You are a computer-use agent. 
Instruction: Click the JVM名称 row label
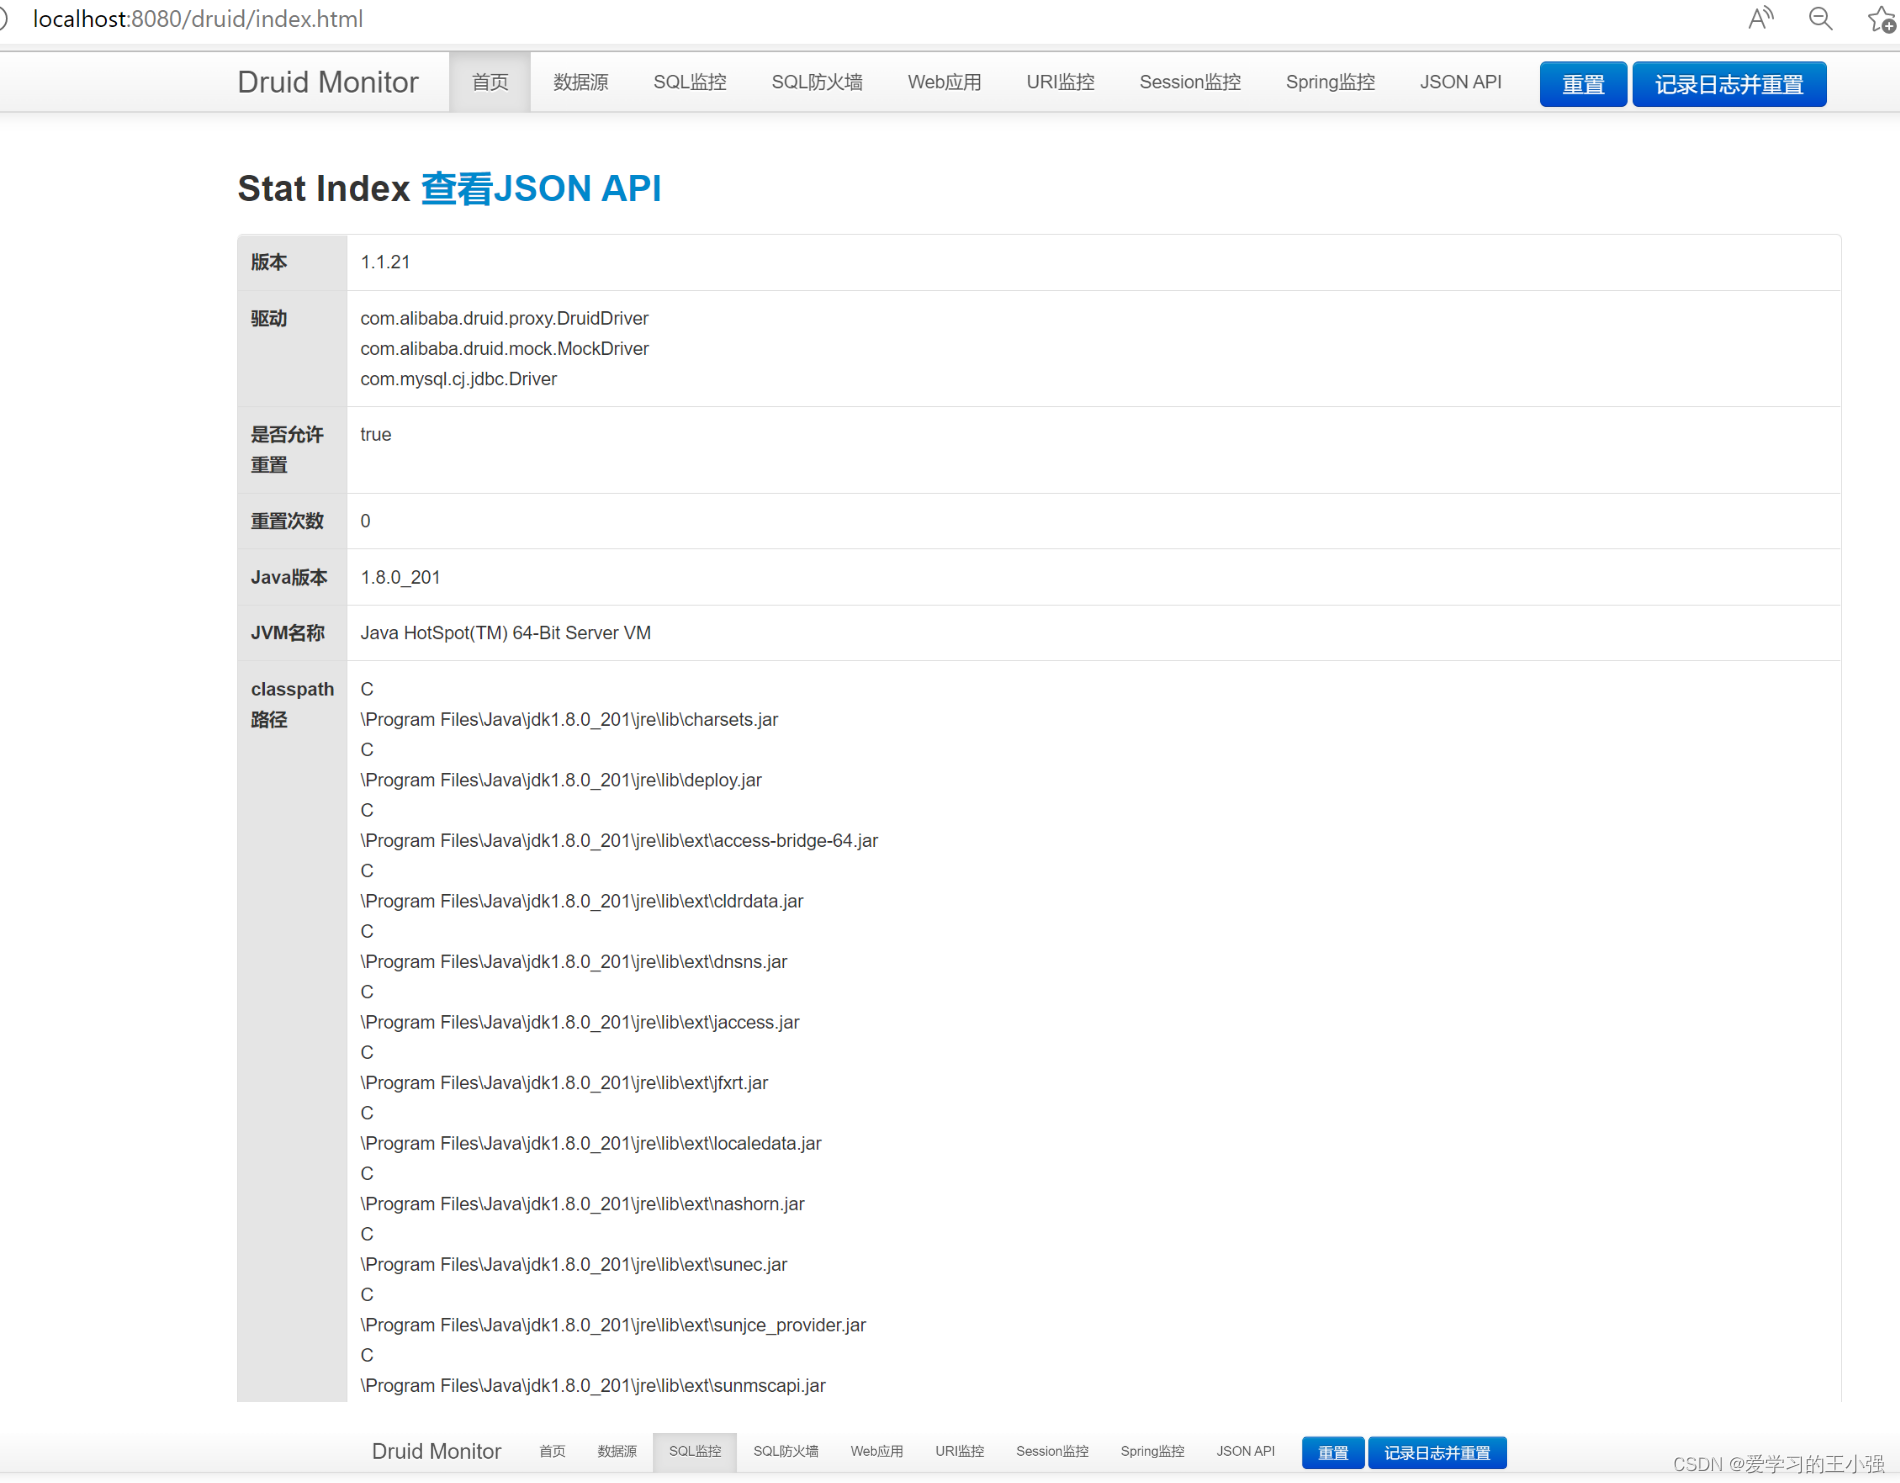click(288, 633)
